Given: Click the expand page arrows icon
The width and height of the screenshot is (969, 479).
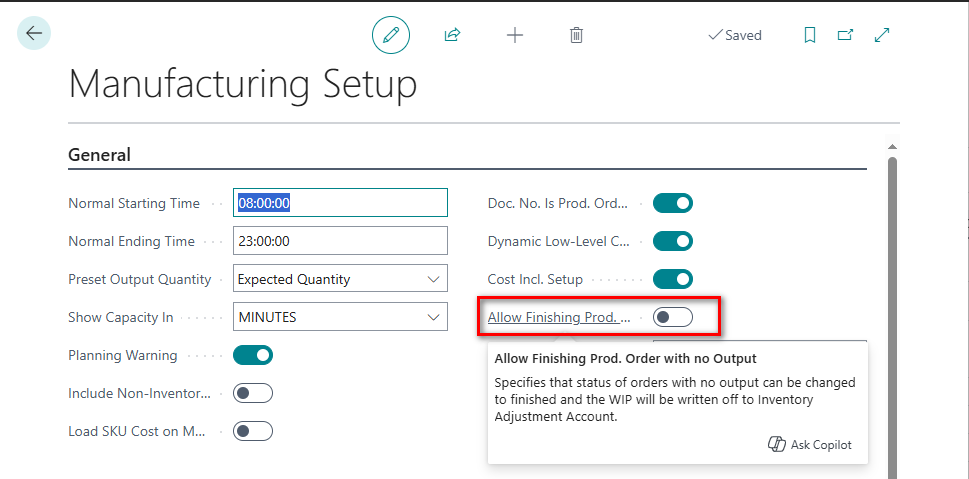Looking at the screenshot, I should coord(882,35).
